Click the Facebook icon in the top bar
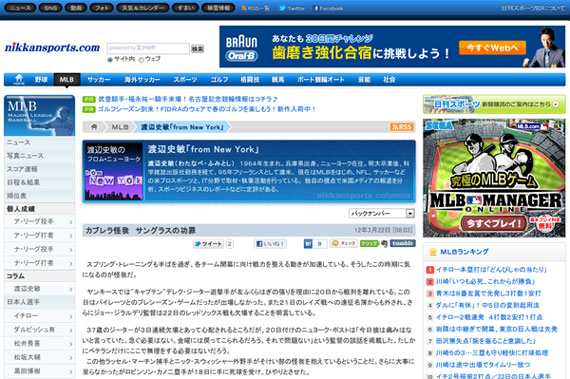The height and width of the screenshot is (379, 570). [x=316, y=8]
